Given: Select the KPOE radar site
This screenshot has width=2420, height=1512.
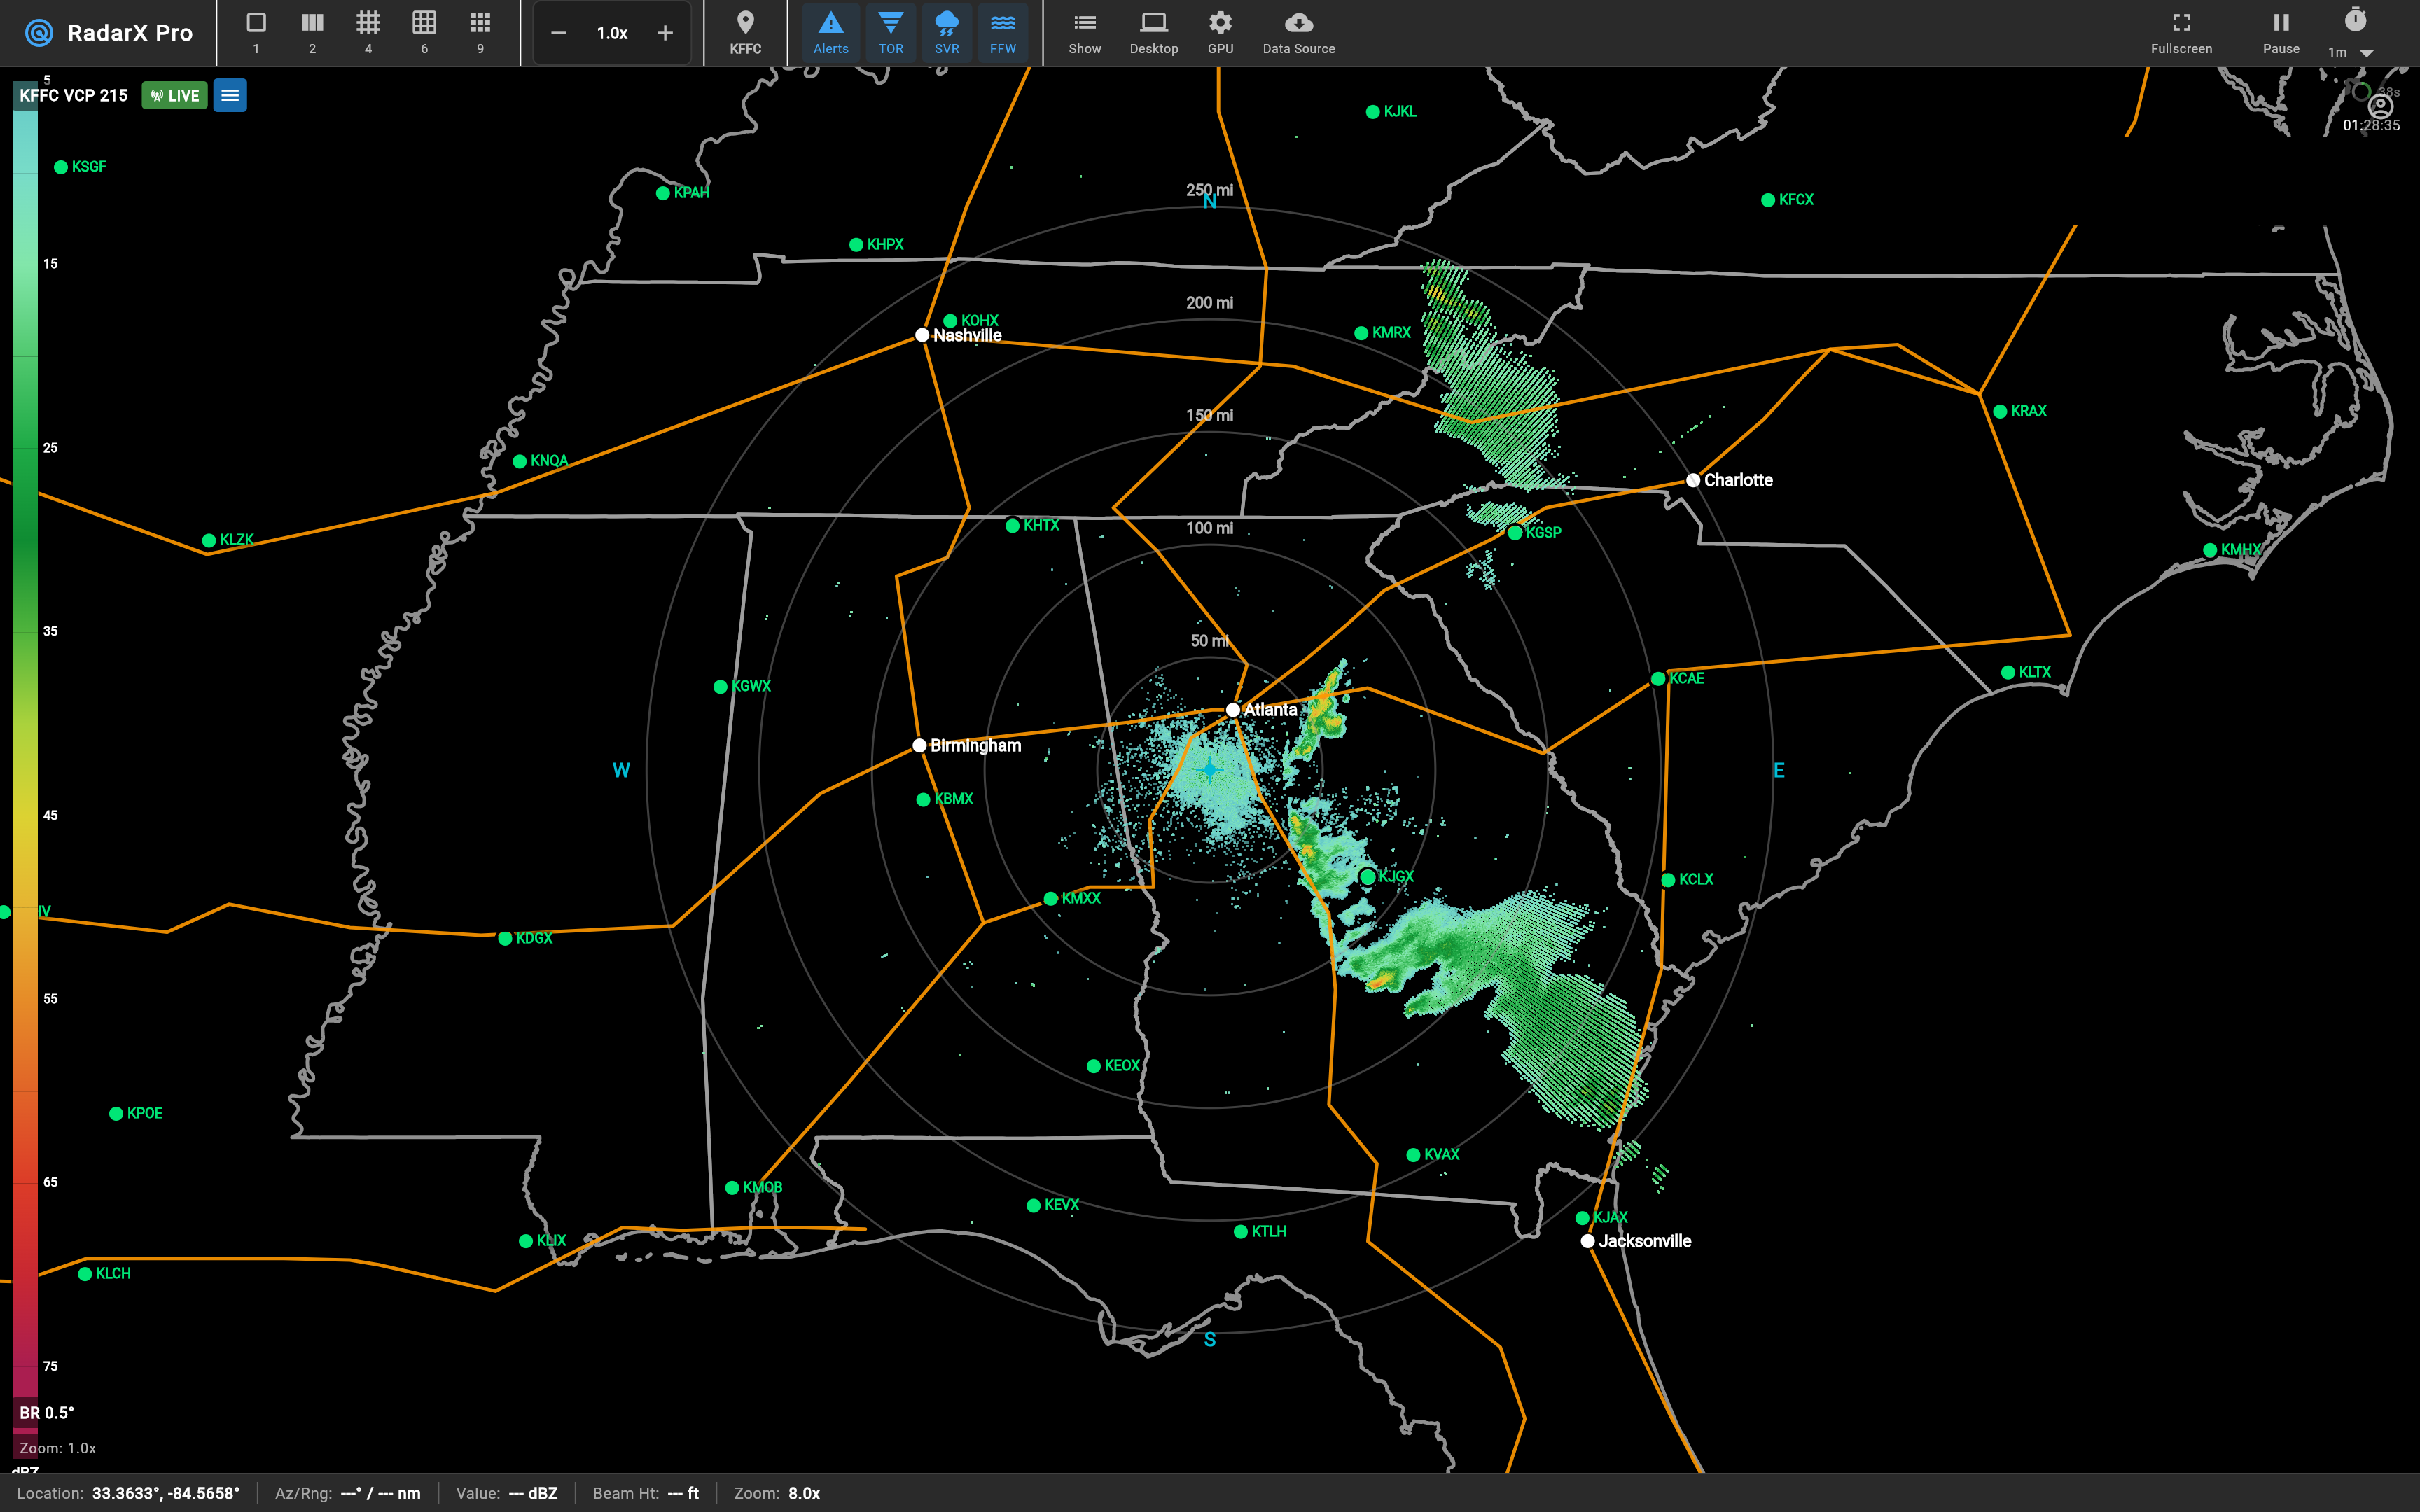Looking at the screenshot, I should 116,1113.
